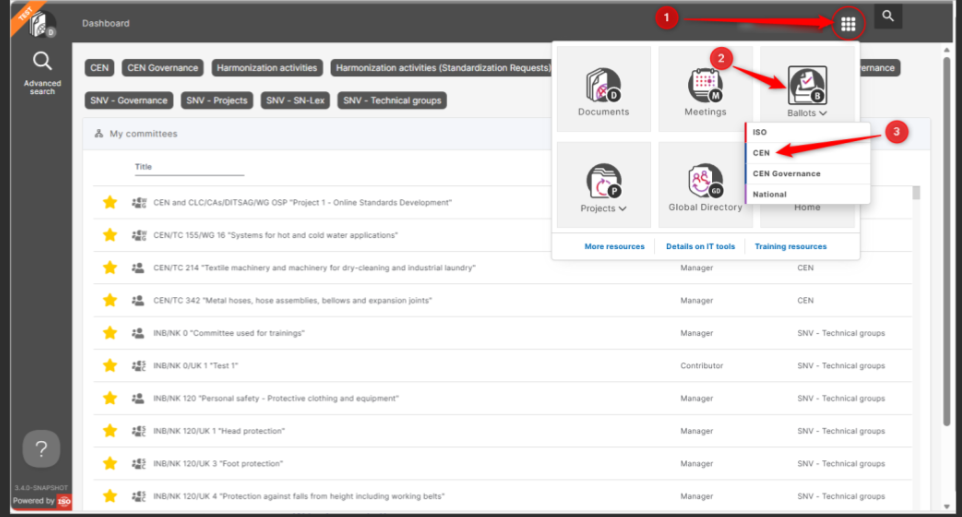Open the Meetings app tile
Image resolution: width=962 pixels, height=517 pixels.
pyautogui.click(x=706, y=90)
